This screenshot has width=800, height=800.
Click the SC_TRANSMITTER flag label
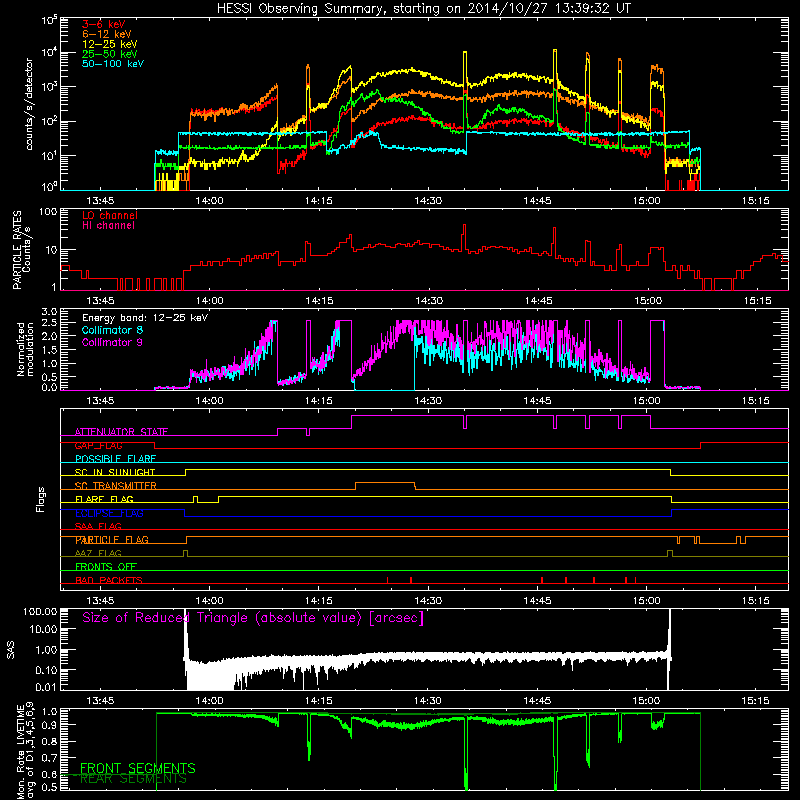116,485
